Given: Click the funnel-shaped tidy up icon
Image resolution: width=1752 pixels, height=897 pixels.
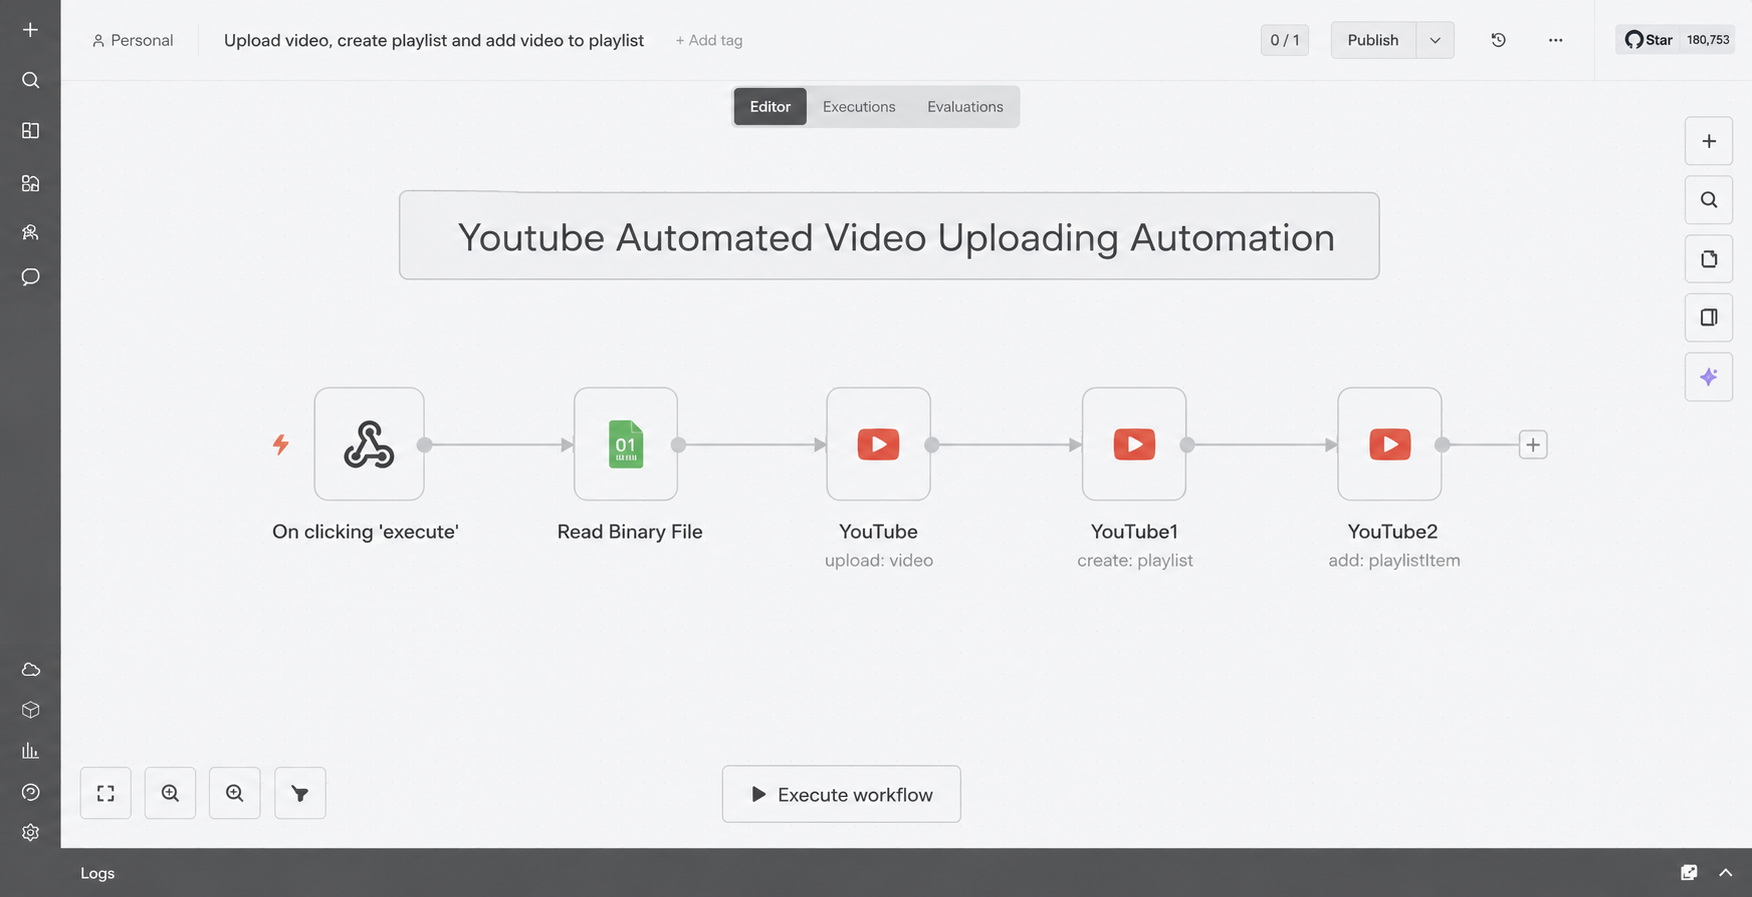Looking at the screenshot, I should tap(300, 793).
